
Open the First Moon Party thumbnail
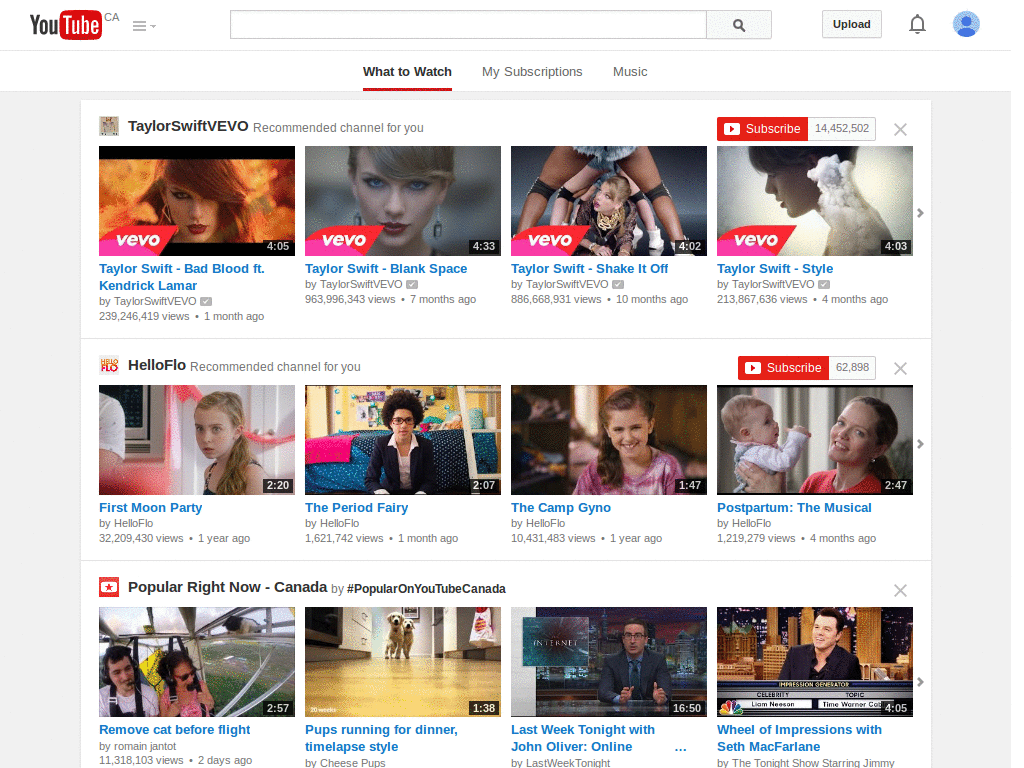[197, 440]
